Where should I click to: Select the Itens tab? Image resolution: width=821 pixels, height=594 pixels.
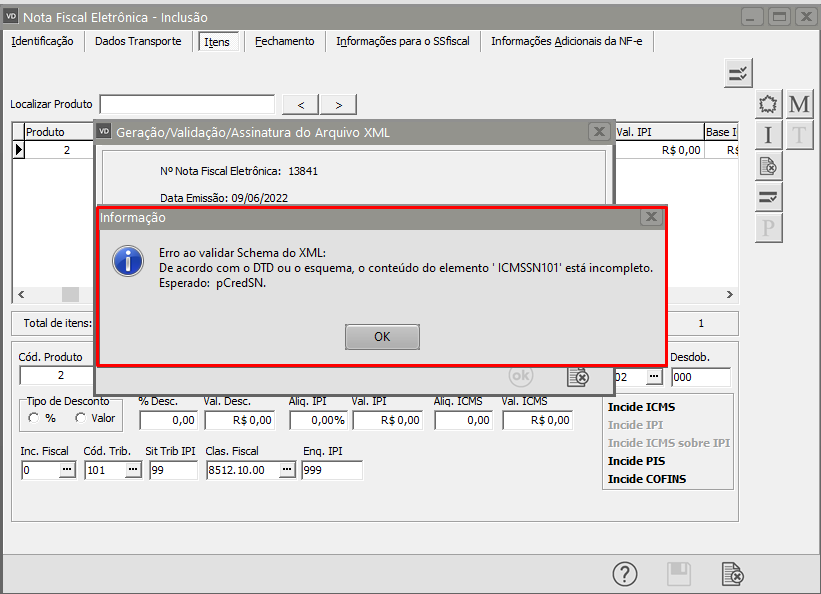pyautogui.click(x=217, y=42)
